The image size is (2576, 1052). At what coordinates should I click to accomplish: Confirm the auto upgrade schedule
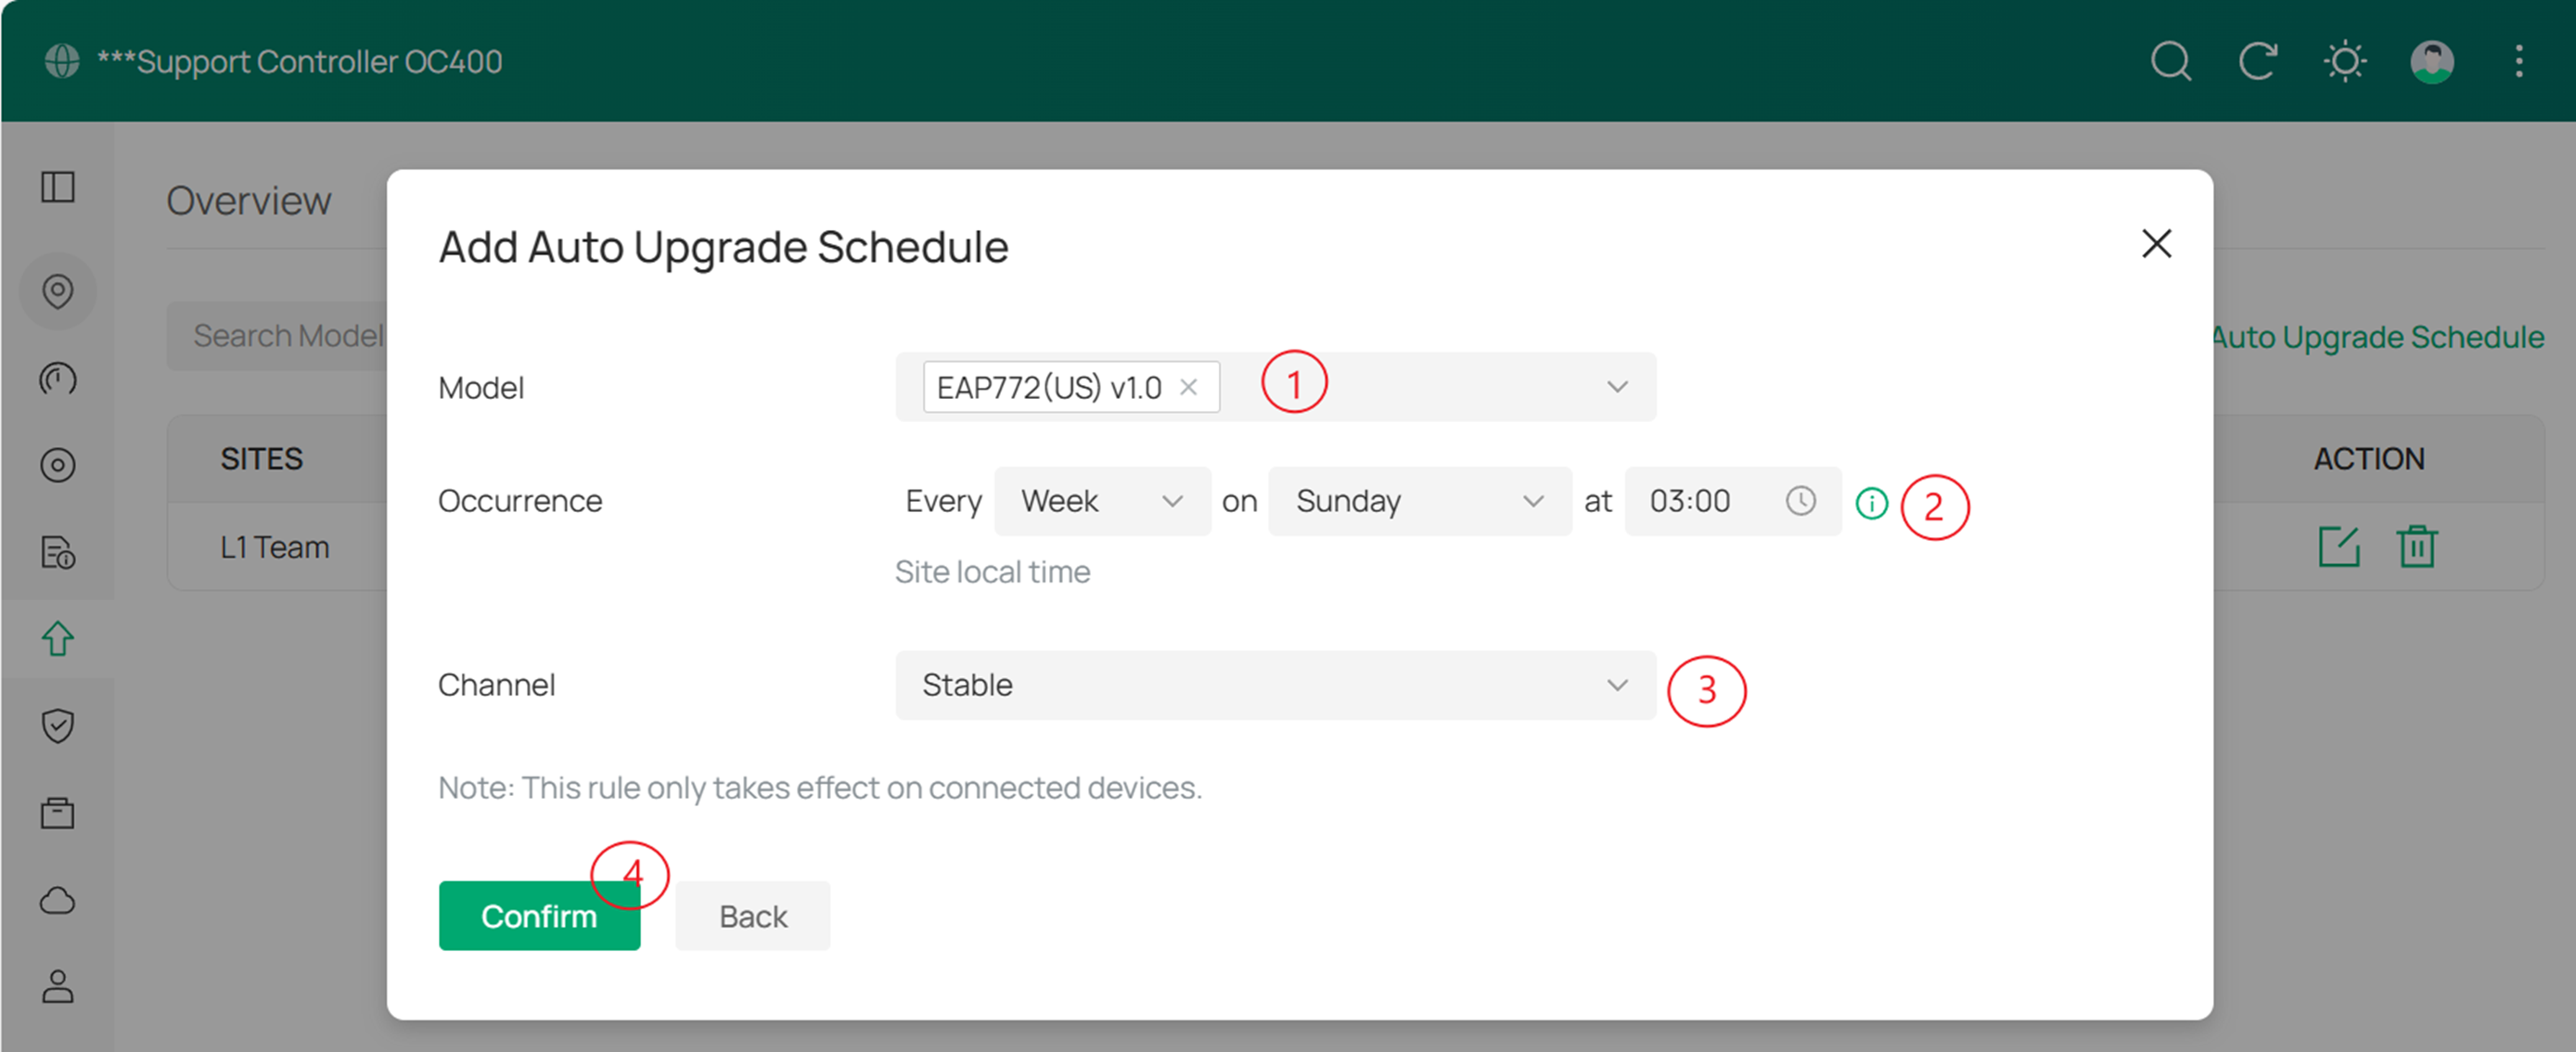click(x=539, y=915)
